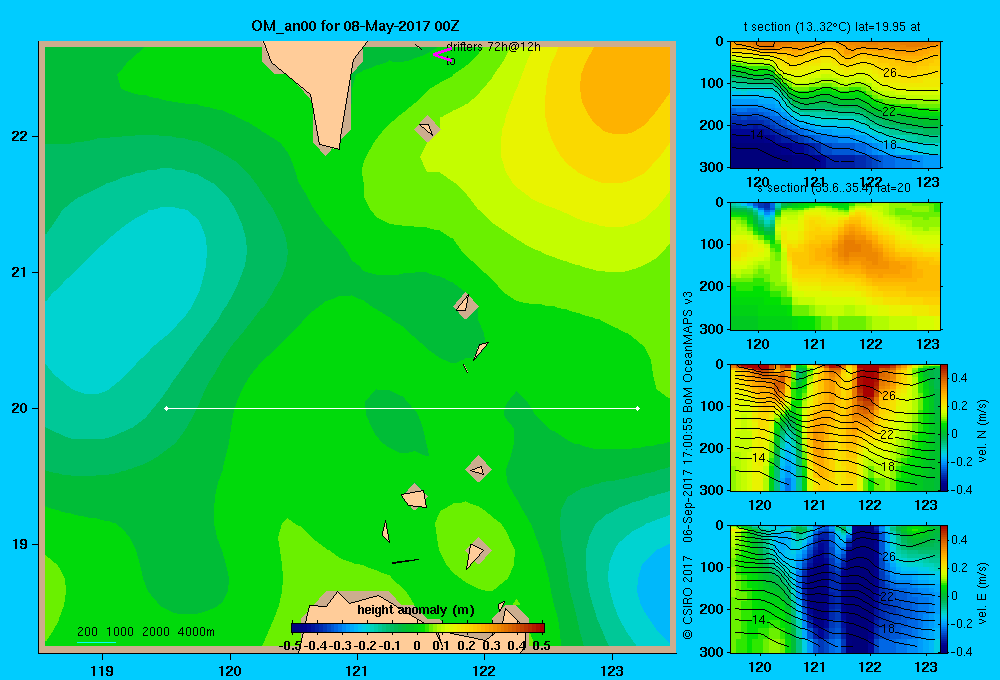This screenshot has height=680, width=1000.
Task: Click the "vel. E (m/s)" axis label
Action: [982, 593]
